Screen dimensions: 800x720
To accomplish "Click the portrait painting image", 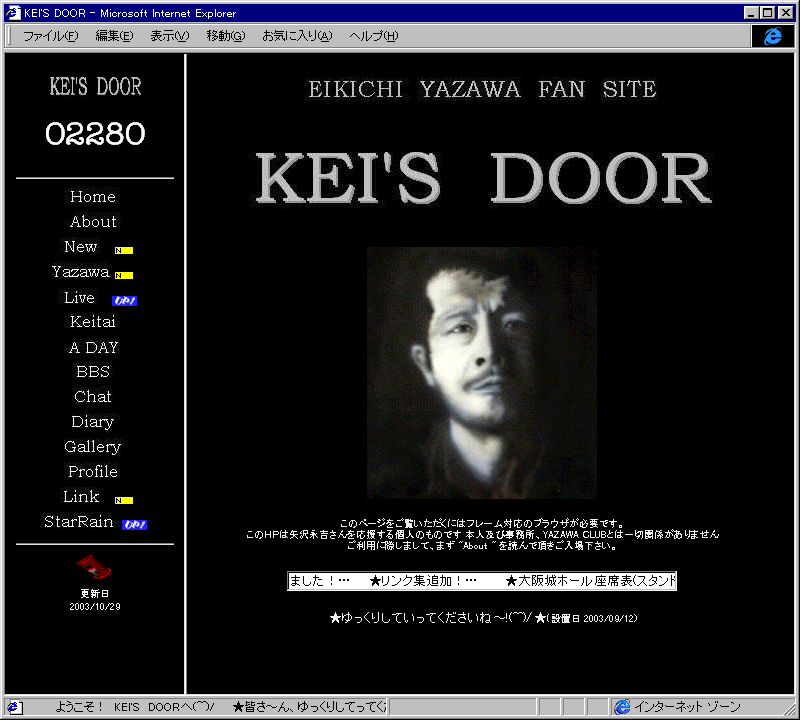I will point(482,373).
